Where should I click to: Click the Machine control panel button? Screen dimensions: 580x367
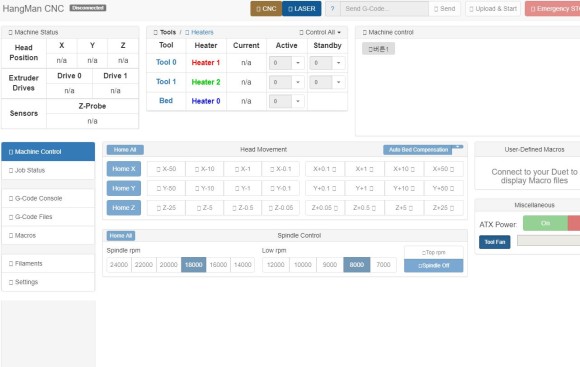point(378,49)
